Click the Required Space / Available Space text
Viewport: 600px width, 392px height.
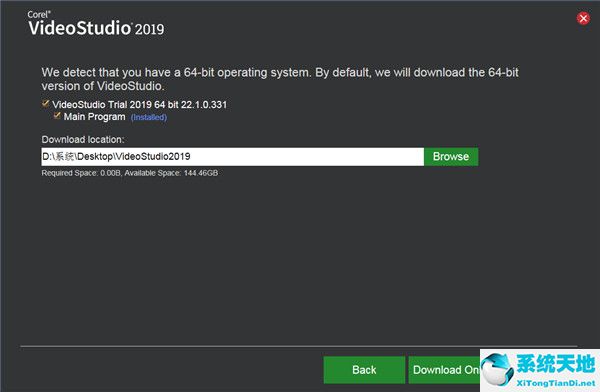pyautogui.click(x=130, y=173)
